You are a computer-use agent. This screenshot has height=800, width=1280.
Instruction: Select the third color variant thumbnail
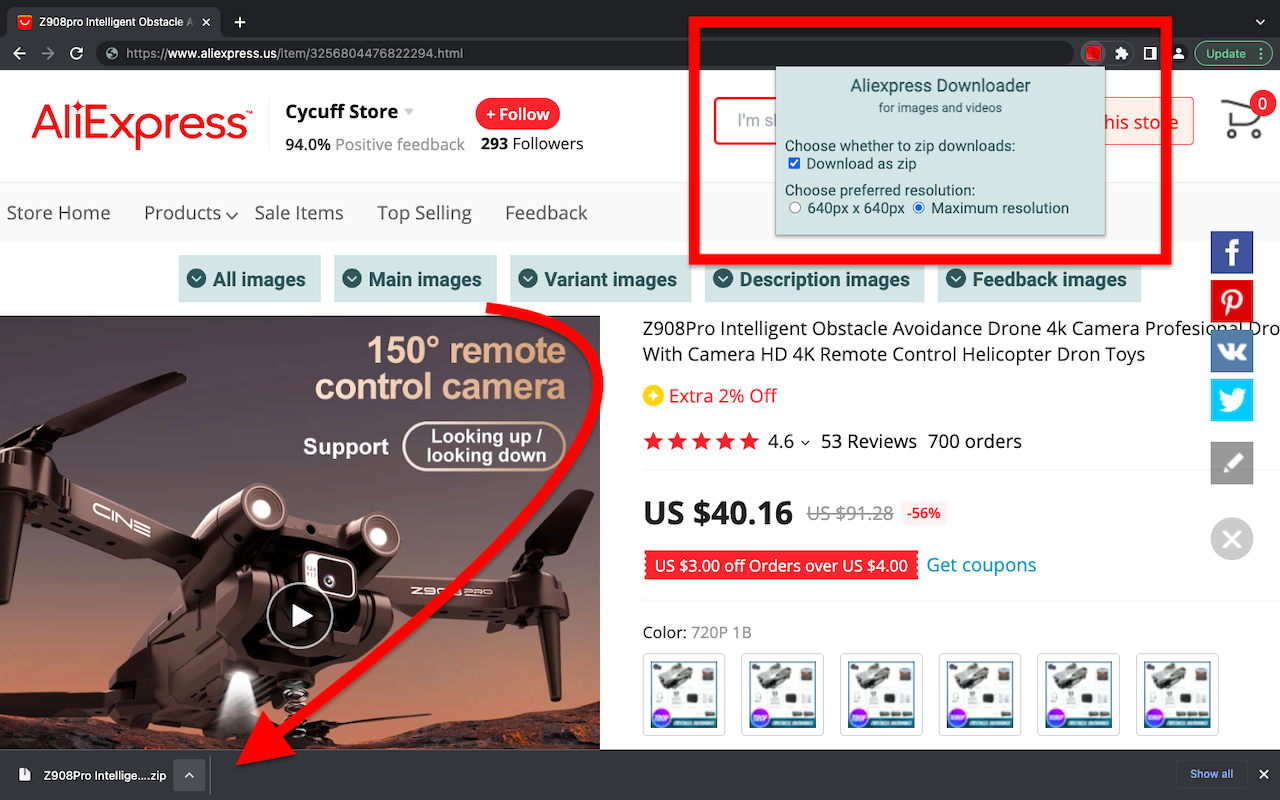[x=882, y=694]
